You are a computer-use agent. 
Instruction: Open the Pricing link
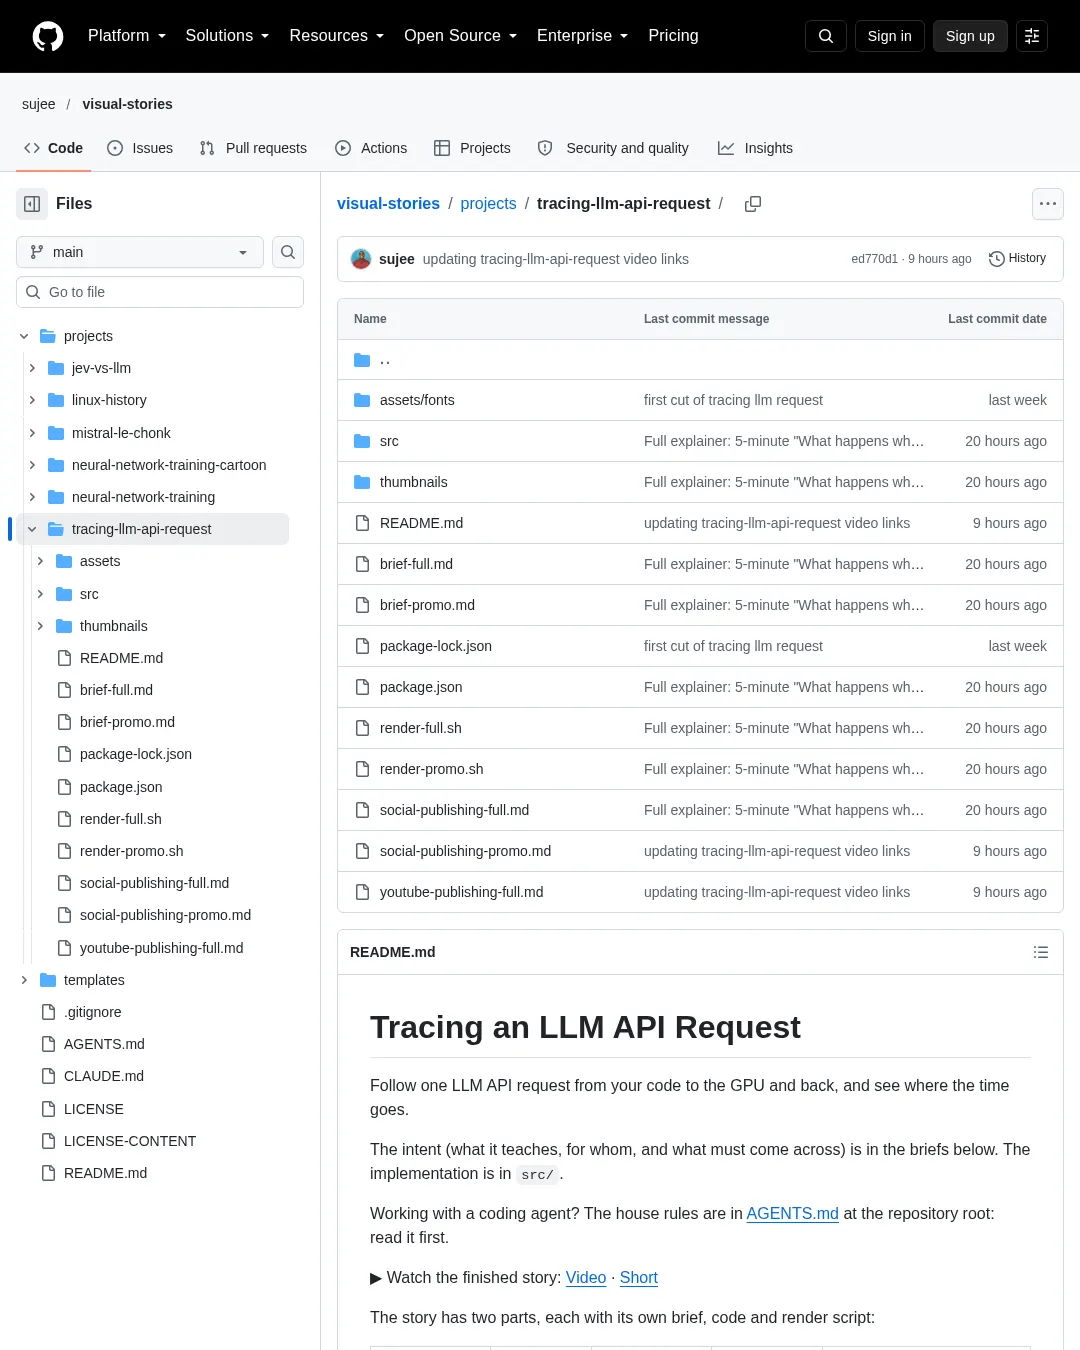tap(673, 36)
